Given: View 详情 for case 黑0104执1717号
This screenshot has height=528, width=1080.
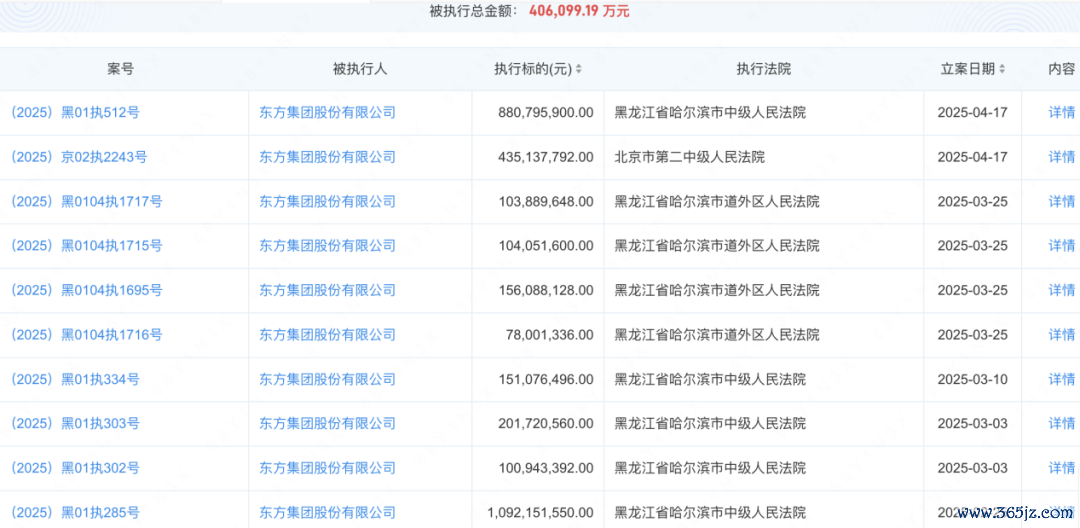Looking at the screenshot, I should tap(1061, 202).
